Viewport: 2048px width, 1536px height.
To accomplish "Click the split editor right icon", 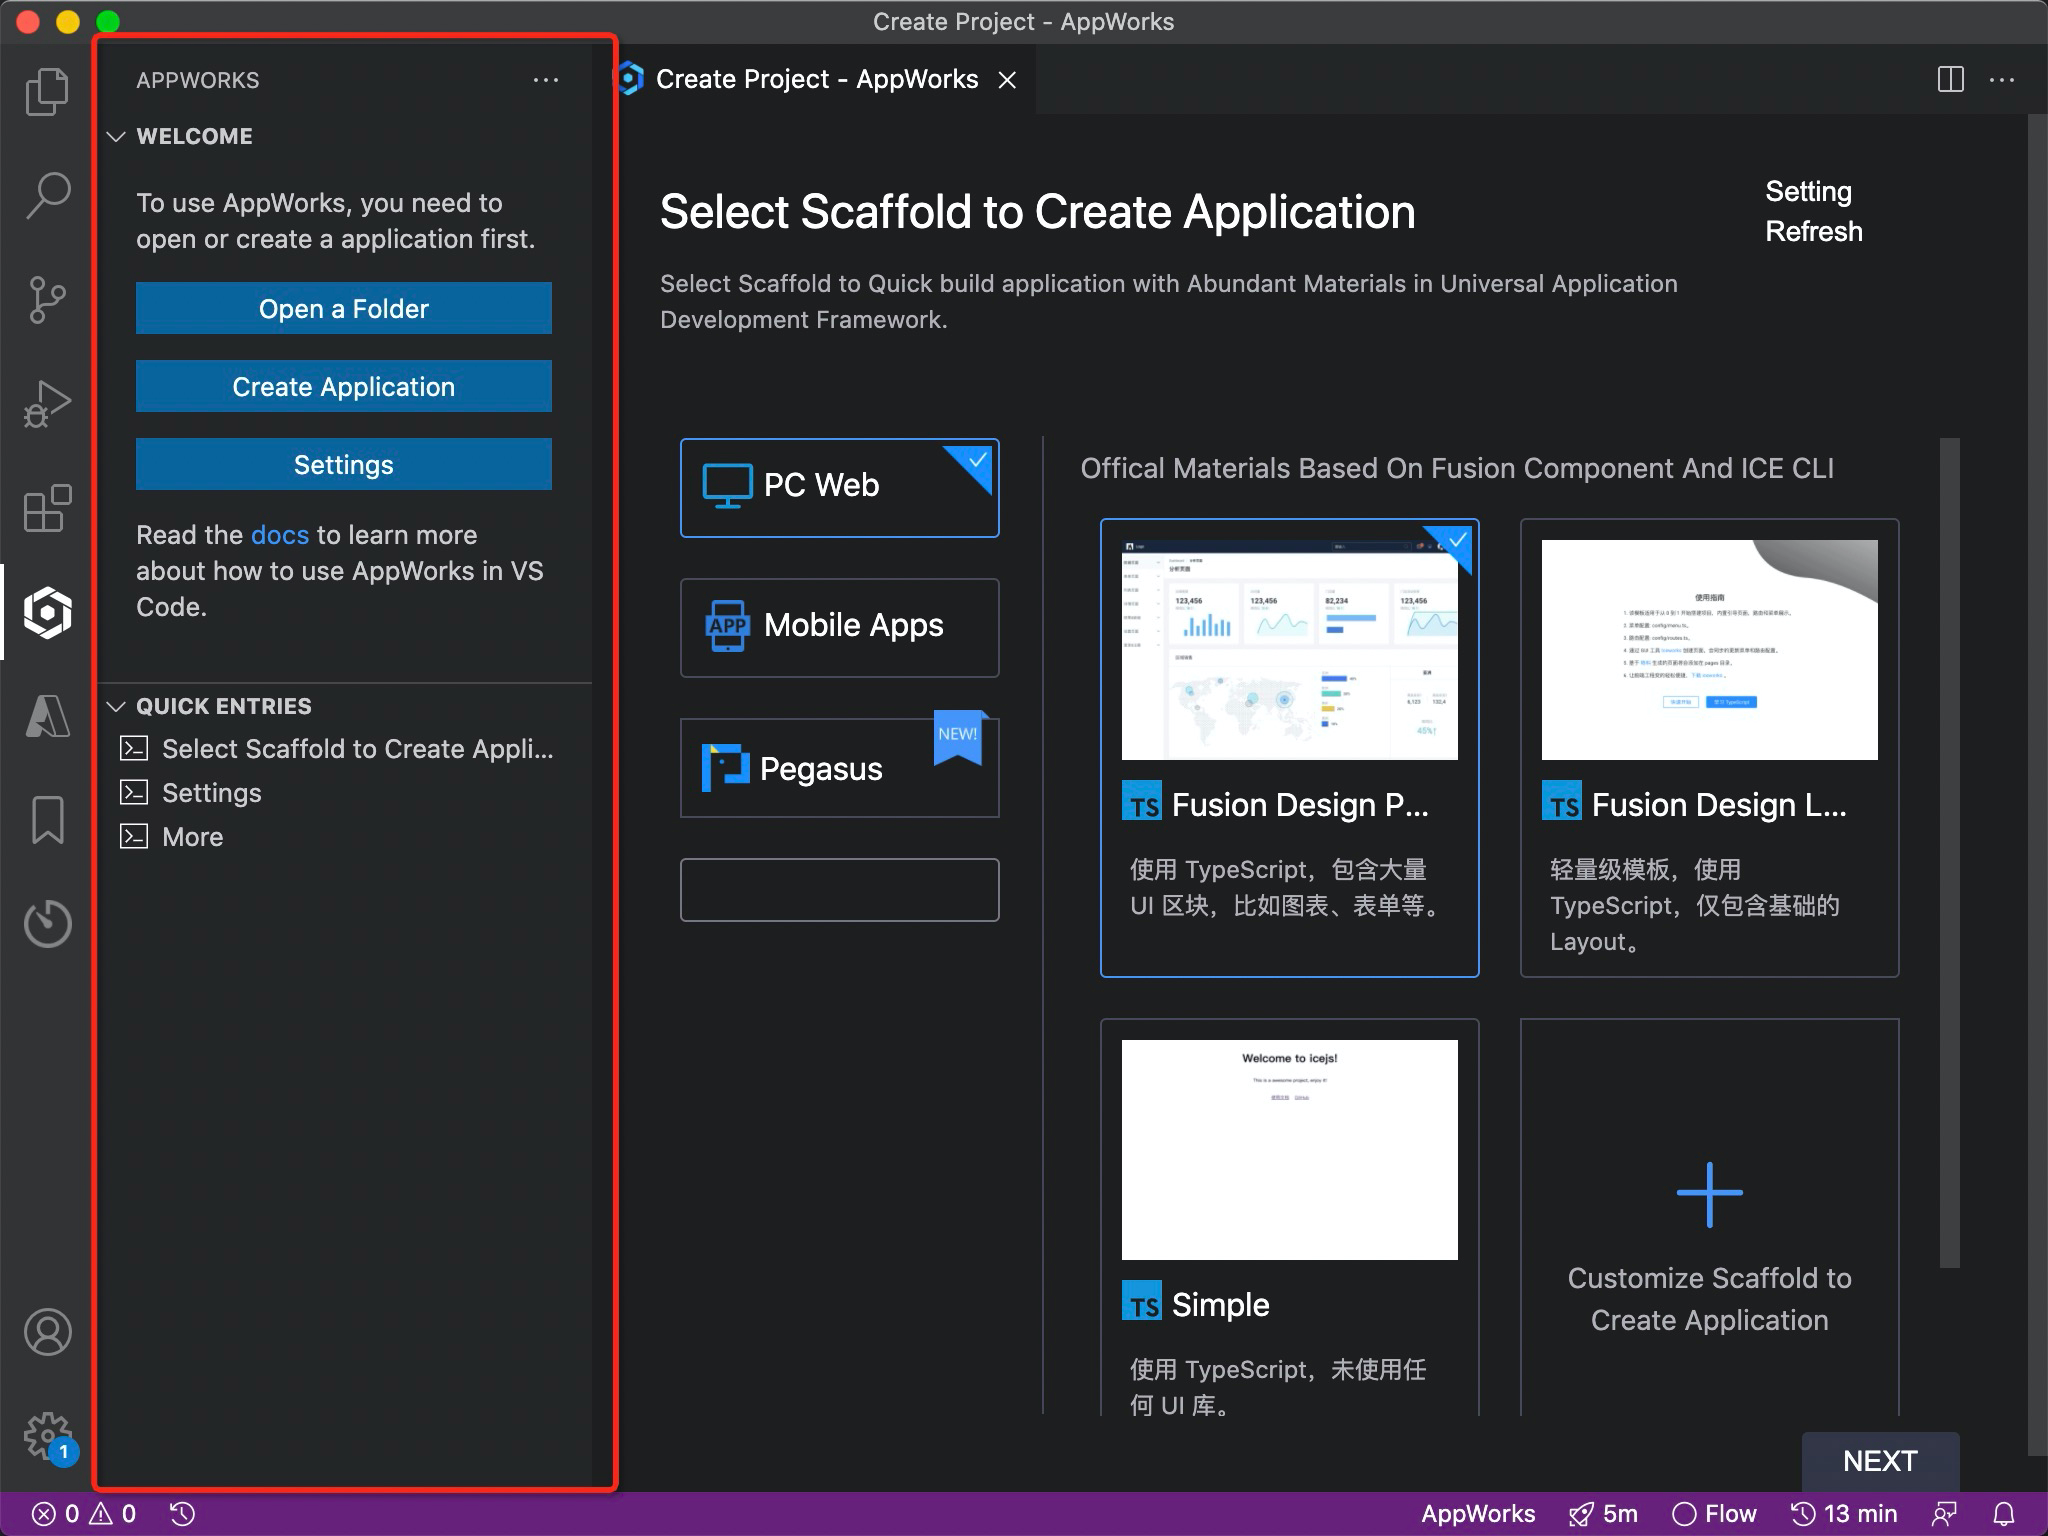I will (x=1950, y=79).
